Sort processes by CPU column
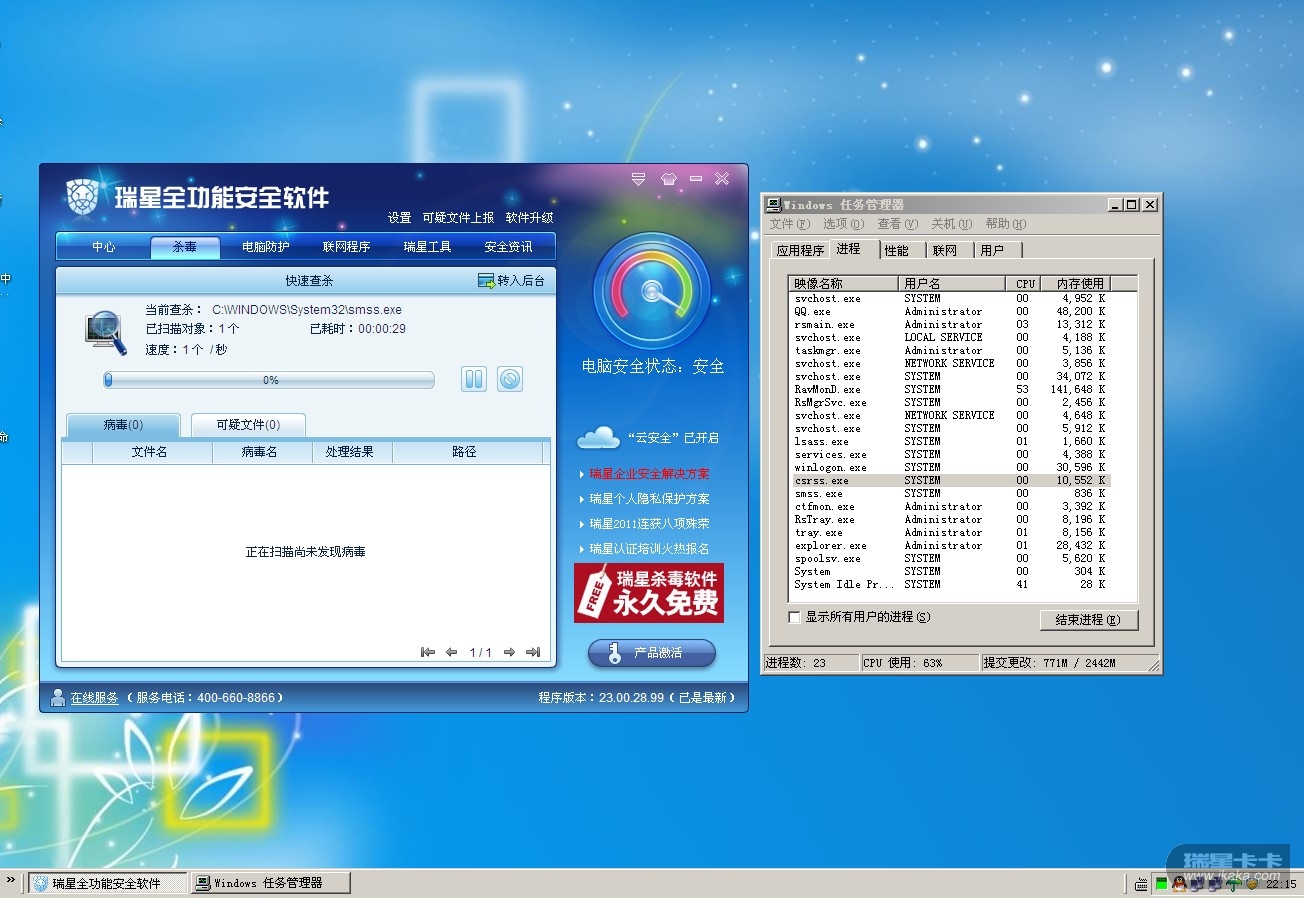 (1023, 284)
